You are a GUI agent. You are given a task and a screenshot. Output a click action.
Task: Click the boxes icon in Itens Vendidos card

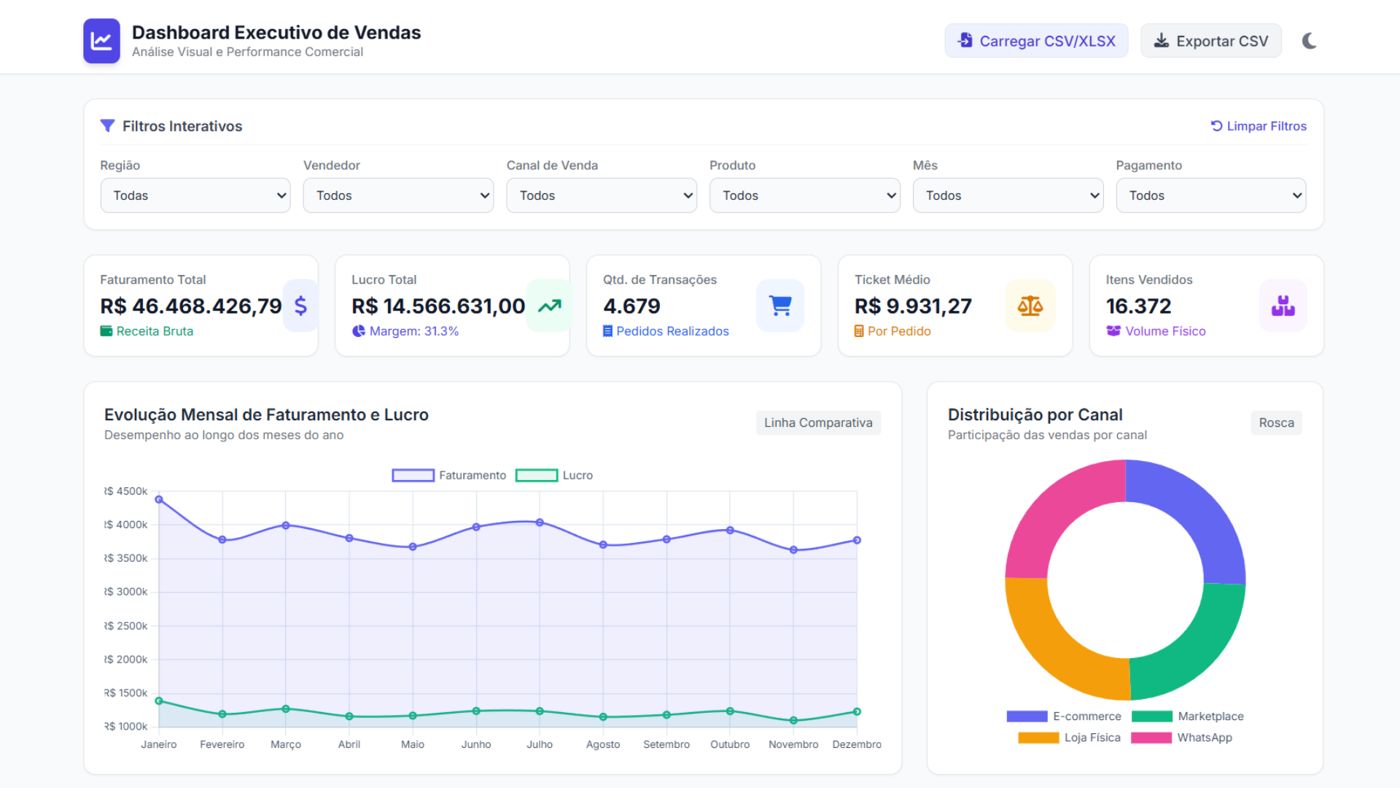click(x=1283, y=305)
